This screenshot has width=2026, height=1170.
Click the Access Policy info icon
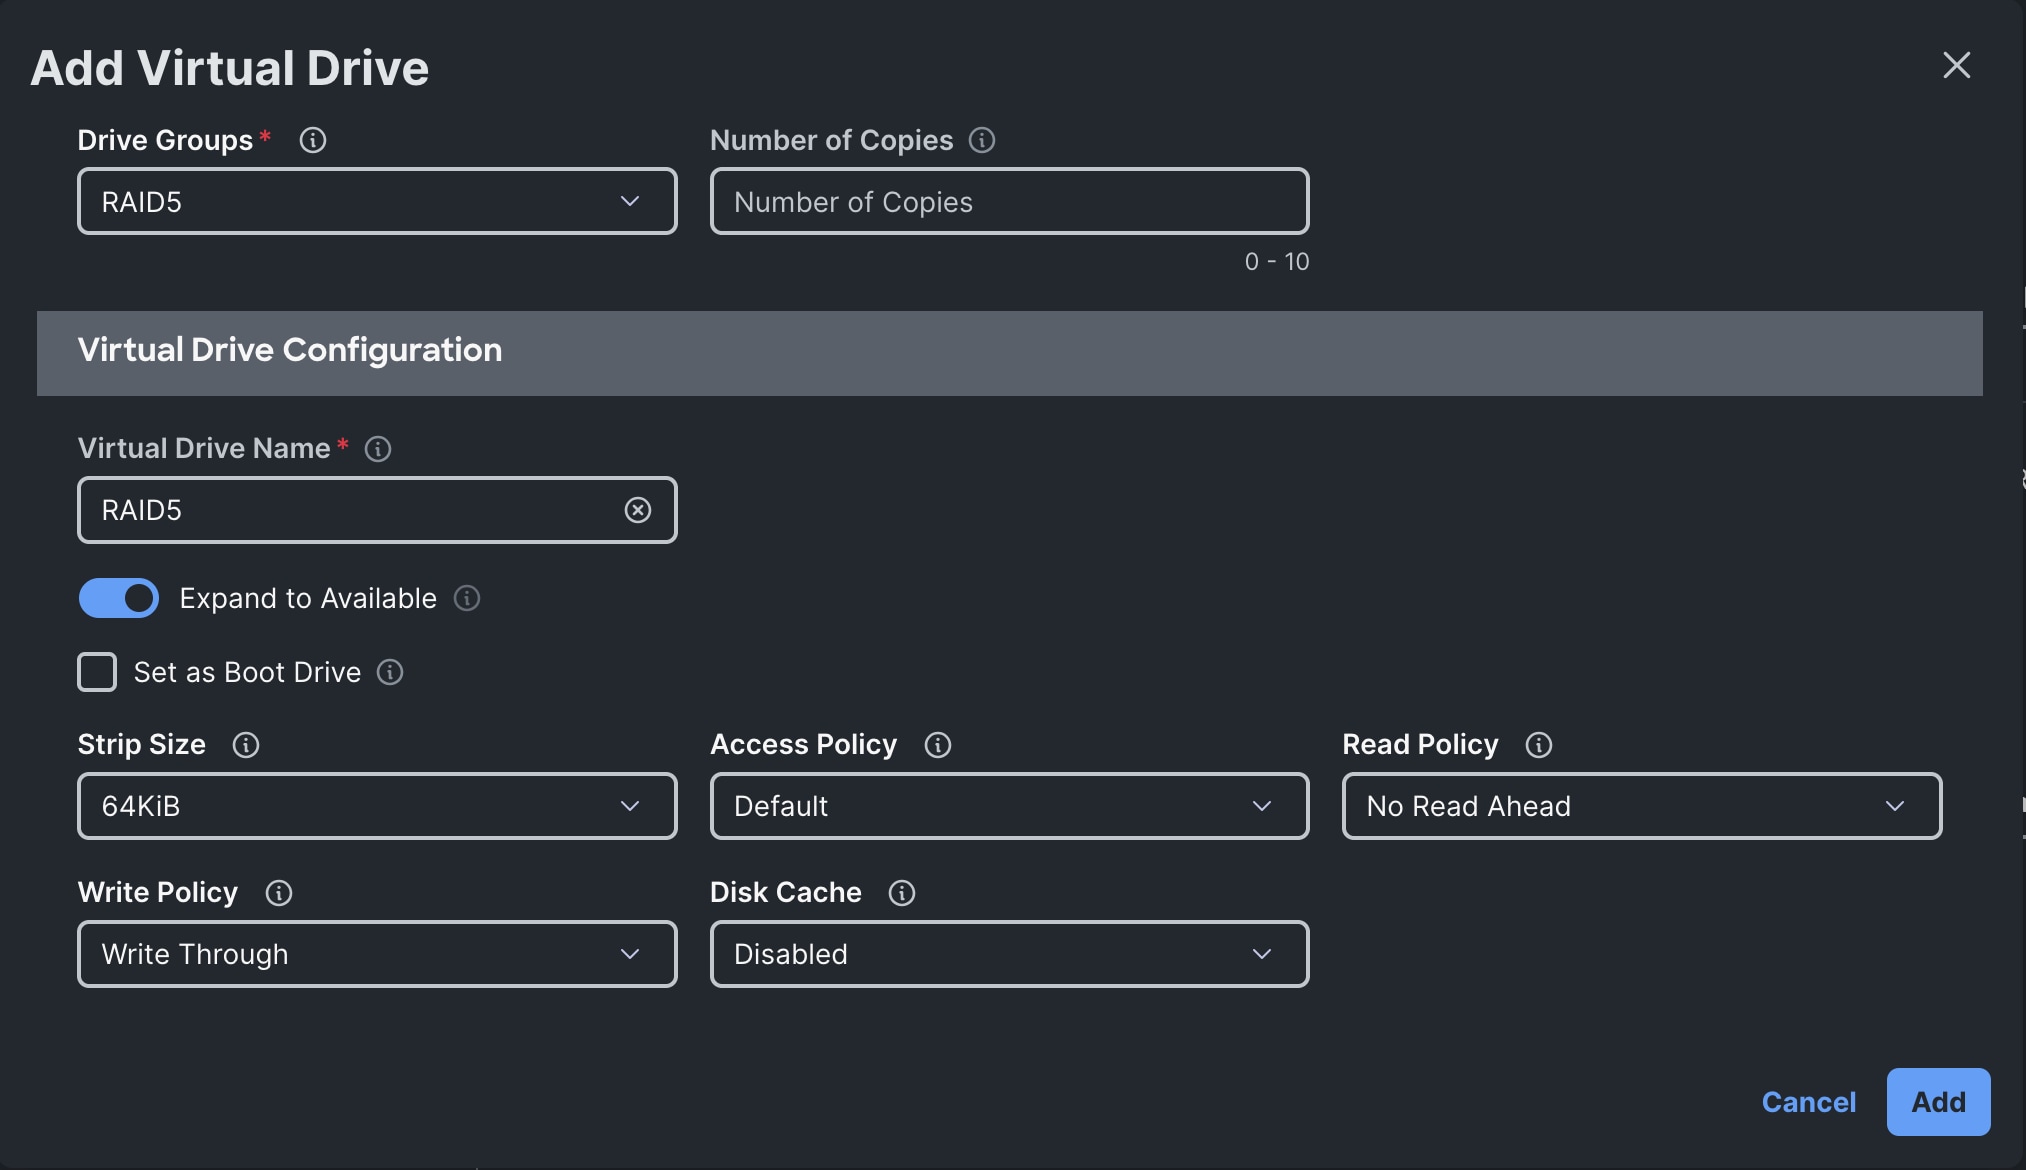pyautogui.click(x=938, y=744)
